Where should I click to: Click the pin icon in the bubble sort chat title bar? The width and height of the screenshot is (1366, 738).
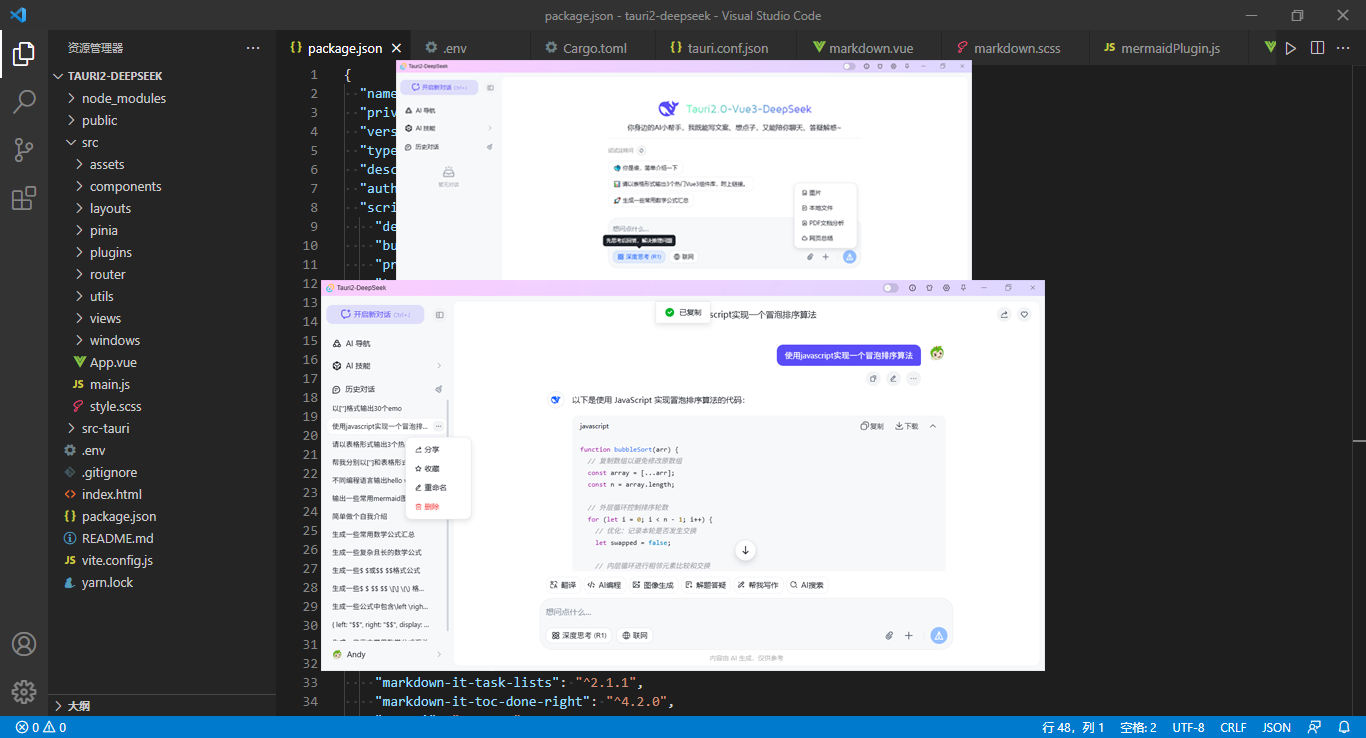pos(962,288)
